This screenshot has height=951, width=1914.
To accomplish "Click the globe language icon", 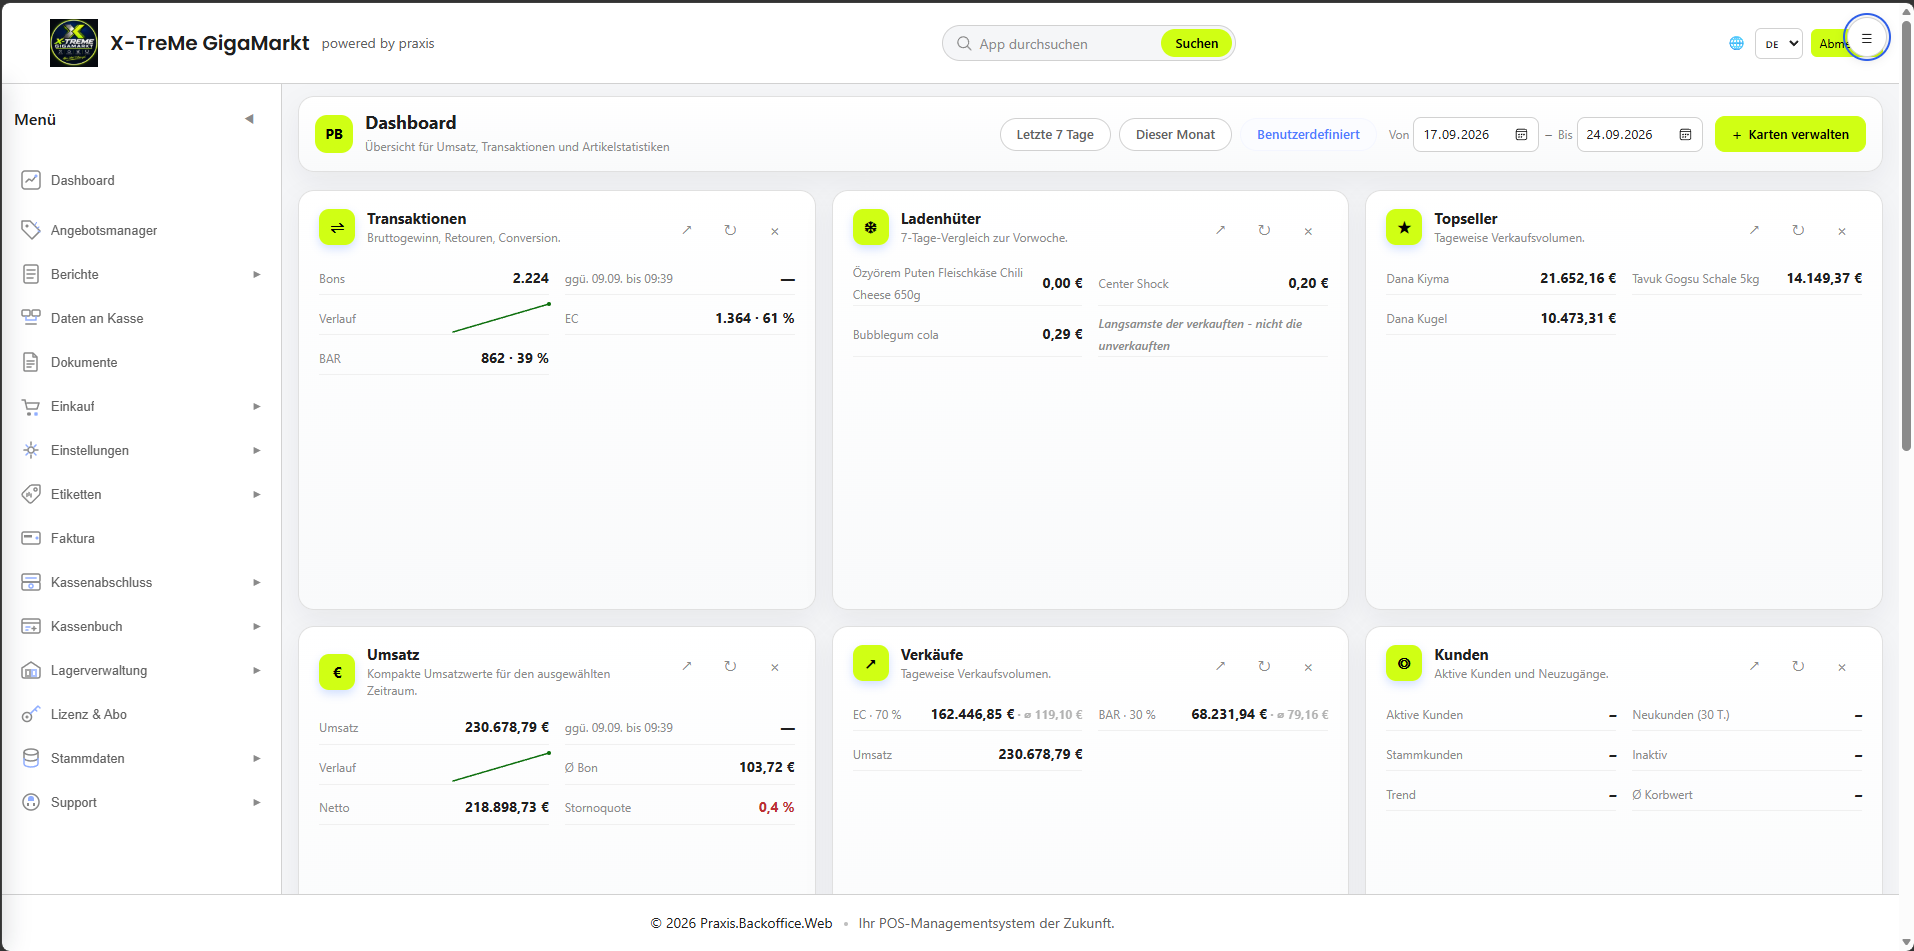I will [1736, 43].
